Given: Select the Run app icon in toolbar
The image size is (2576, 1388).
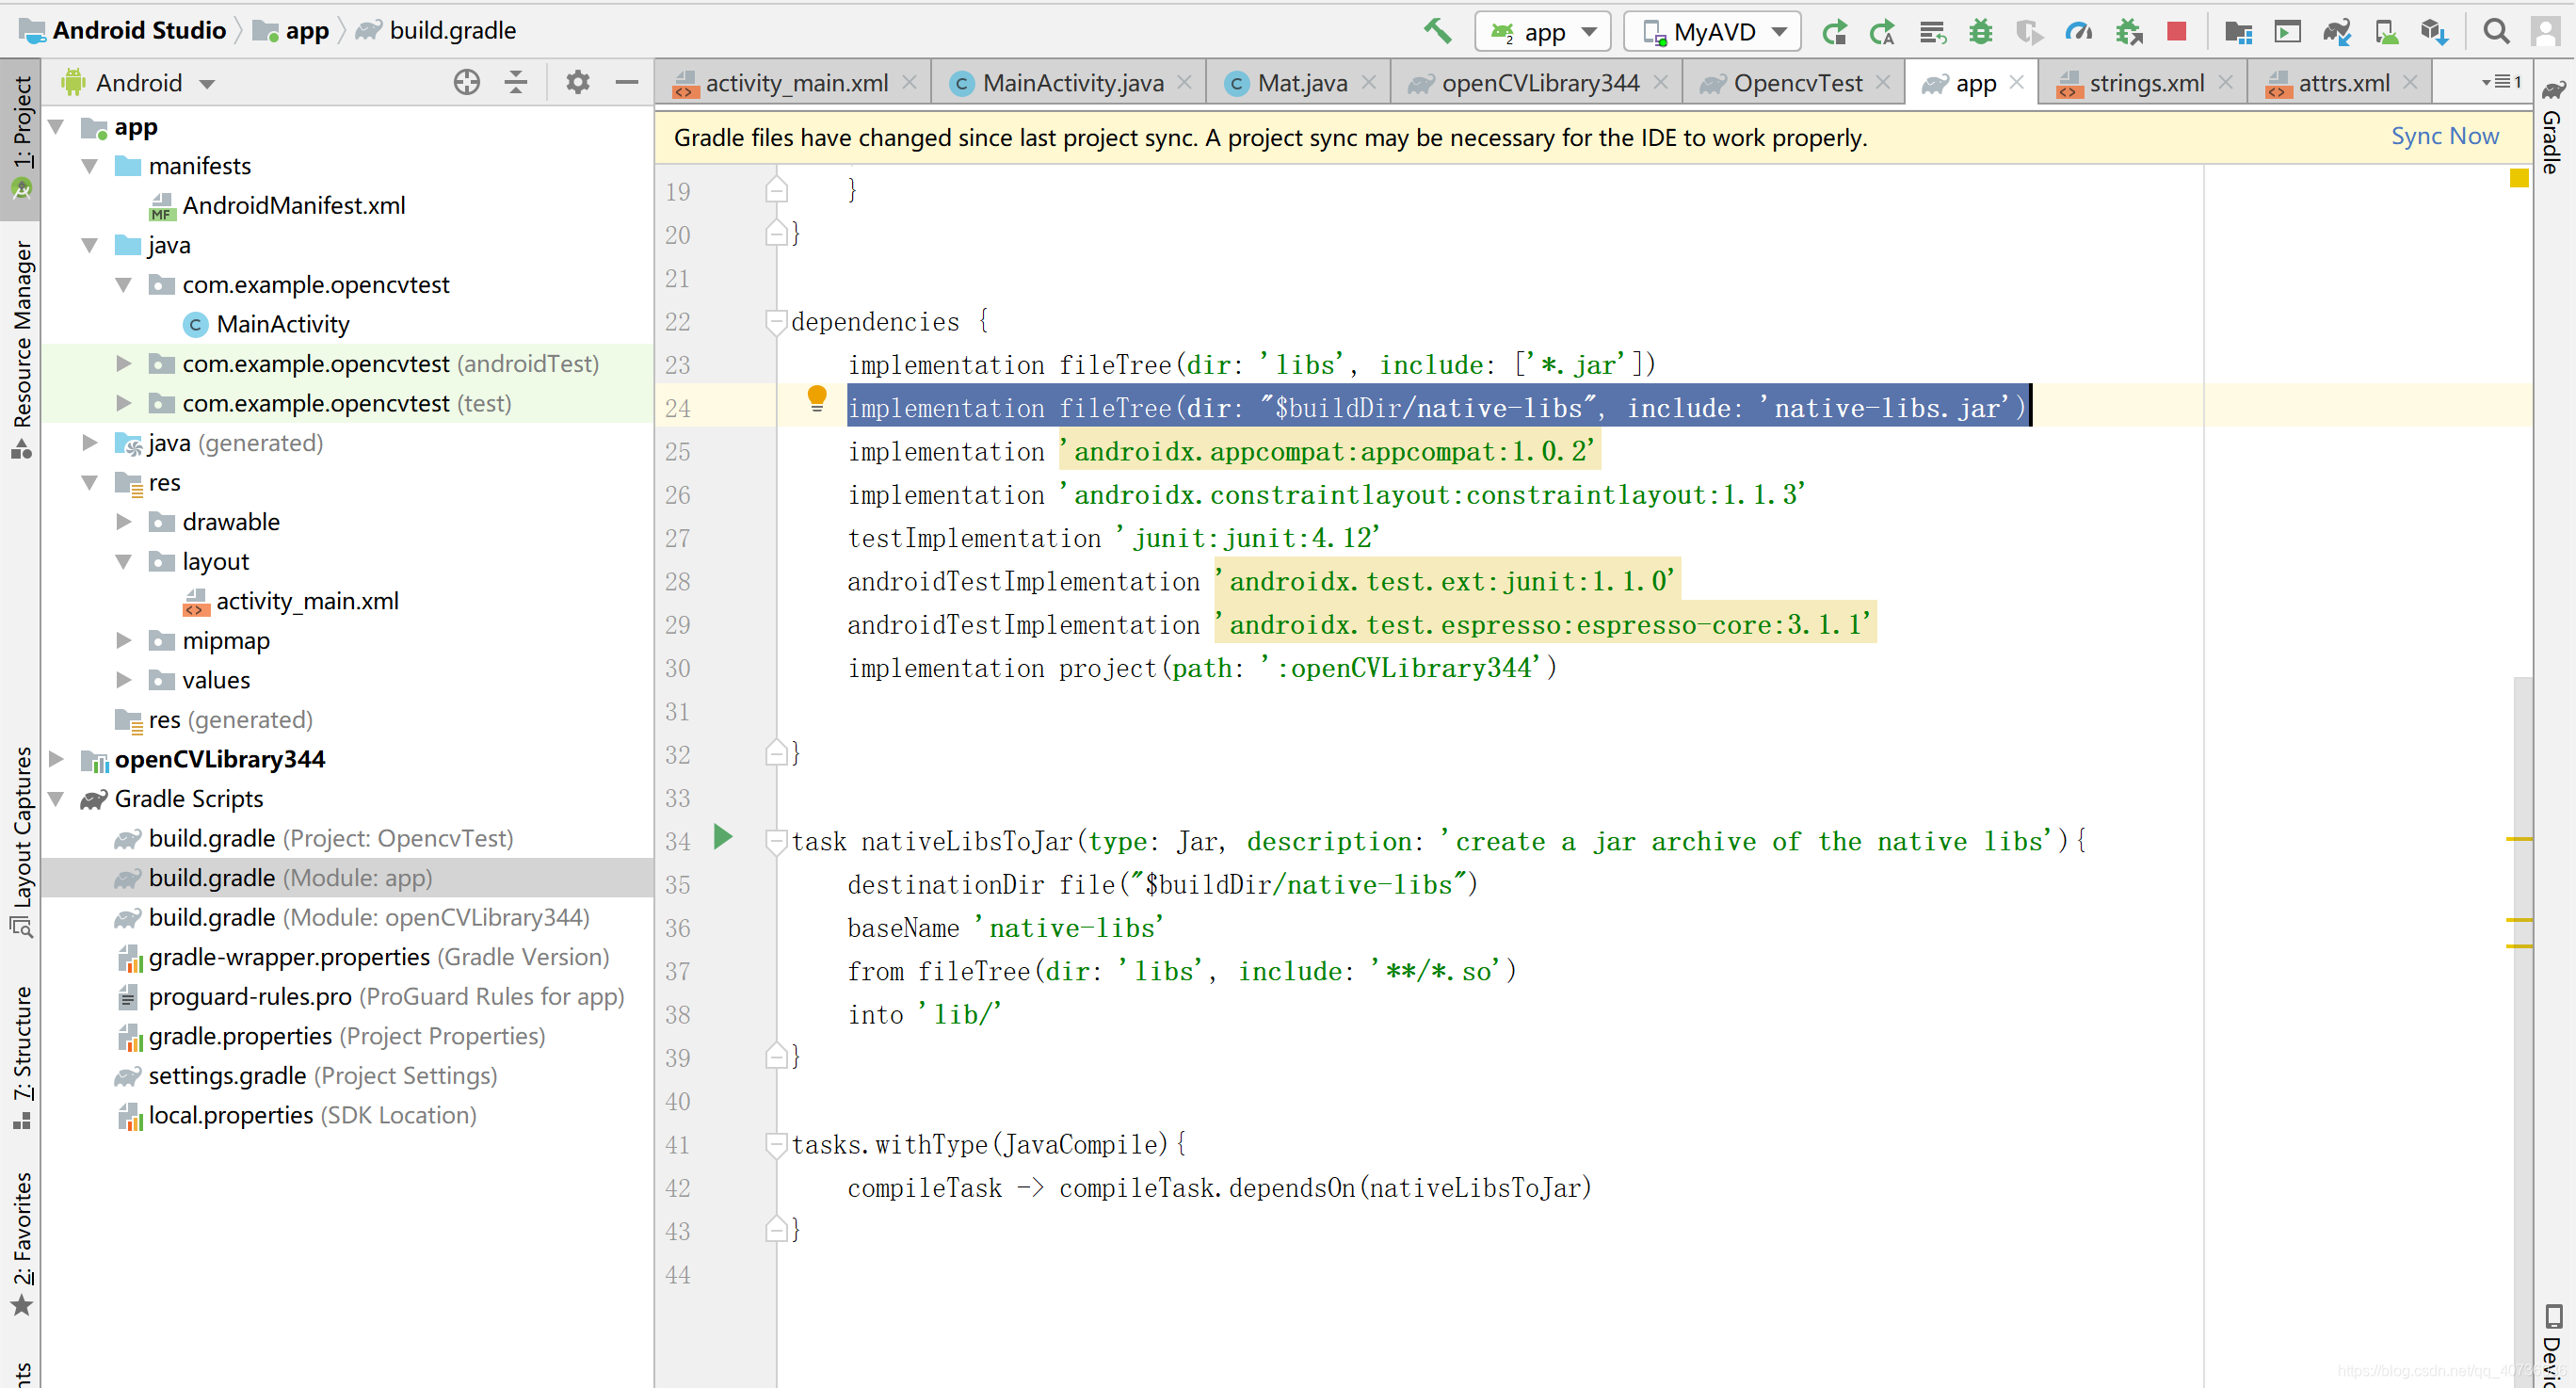Looking at the screenshot, I should (1831, 29).
